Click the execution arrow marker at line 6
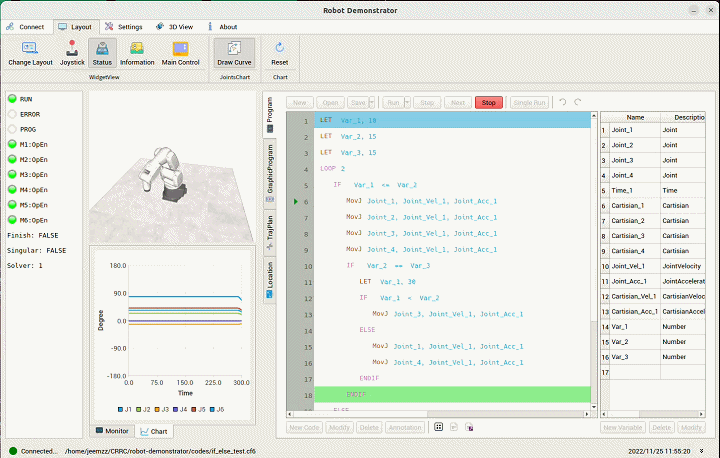The width and height of the screenshot is (720, 458). click(x=296, y=201)
